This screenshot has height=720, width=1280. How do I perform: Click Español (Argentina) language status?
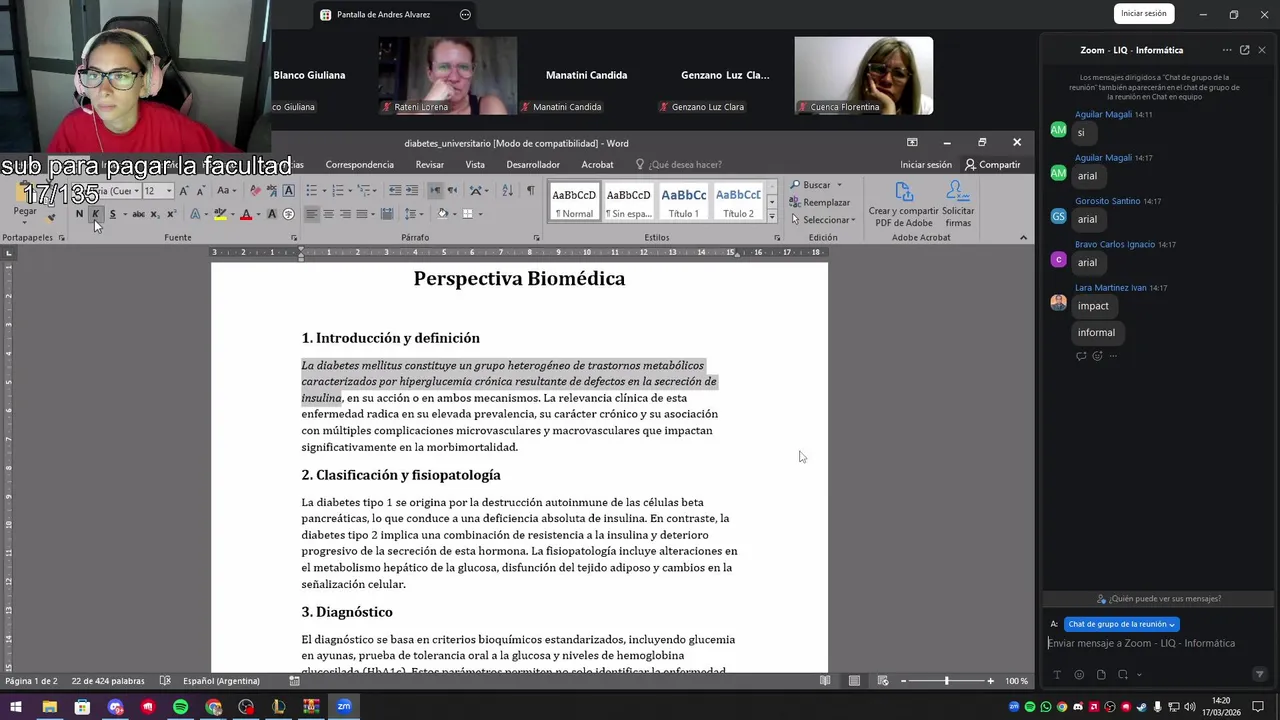pyautogui.click(x=221, y=681)
